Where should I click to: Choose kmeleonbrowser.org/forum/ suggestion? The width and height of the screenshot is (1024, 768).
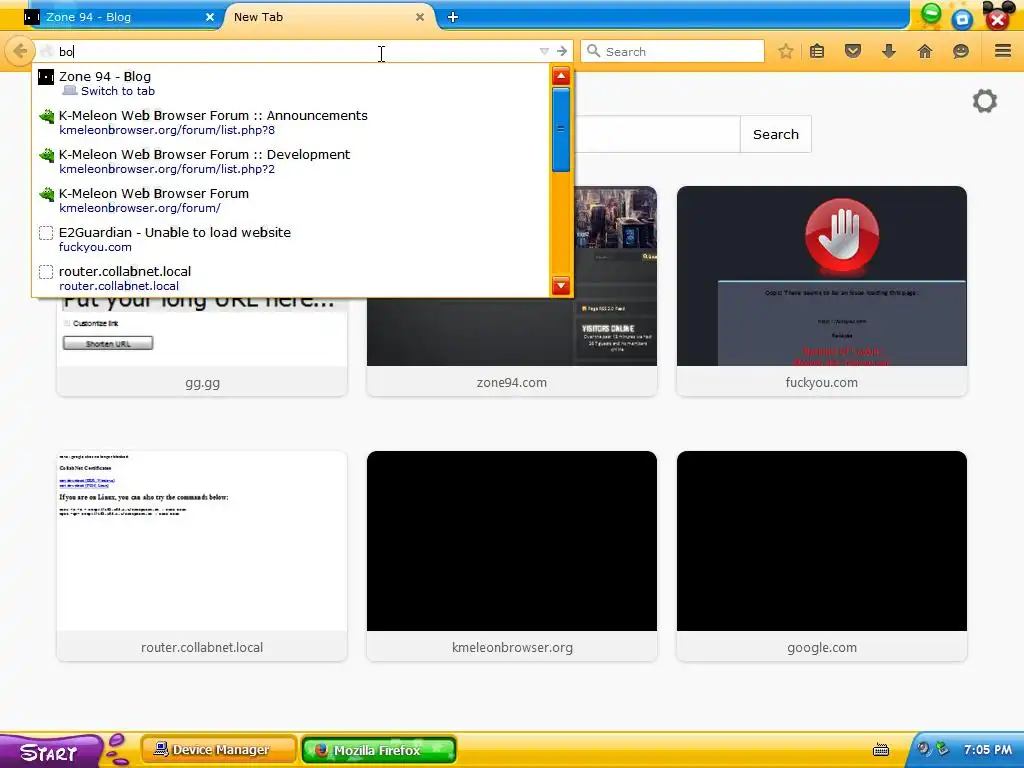[x=291, y=200]
